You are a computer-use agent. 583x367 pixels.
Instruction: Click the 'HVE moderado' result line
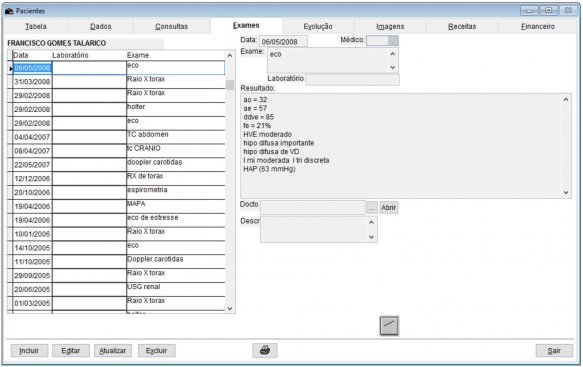click(267, 134)
